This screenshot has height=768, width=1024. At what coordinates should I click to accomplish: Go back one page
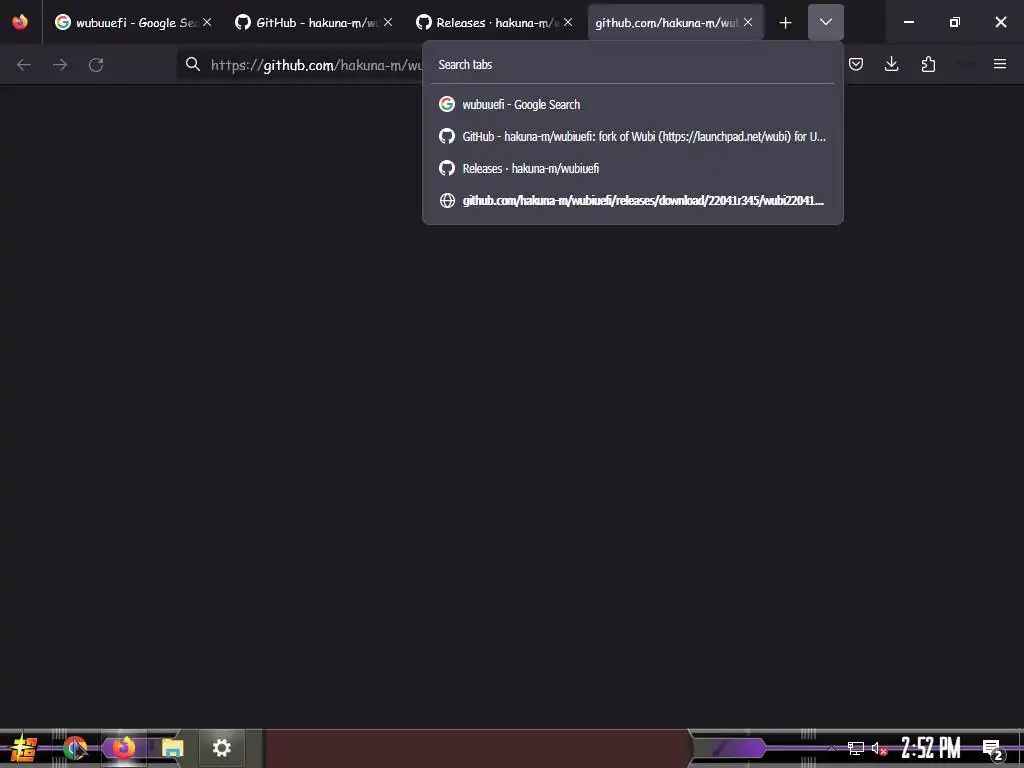coord(24,65)
